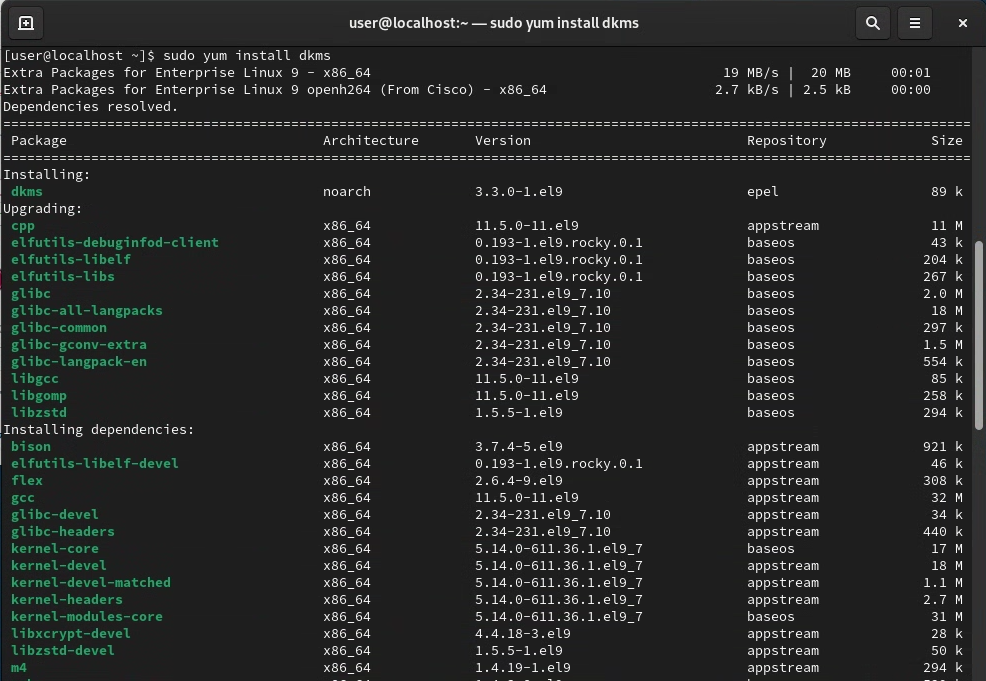Click m4 dependency name
Viewport: 986px width, 681px height.
(x=19, y=667)
